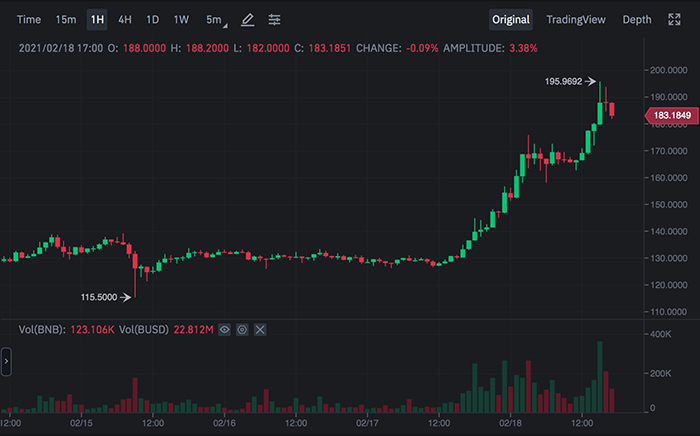Click the Vol(BUSD) value 22.812M

click(x=193, y=330)
